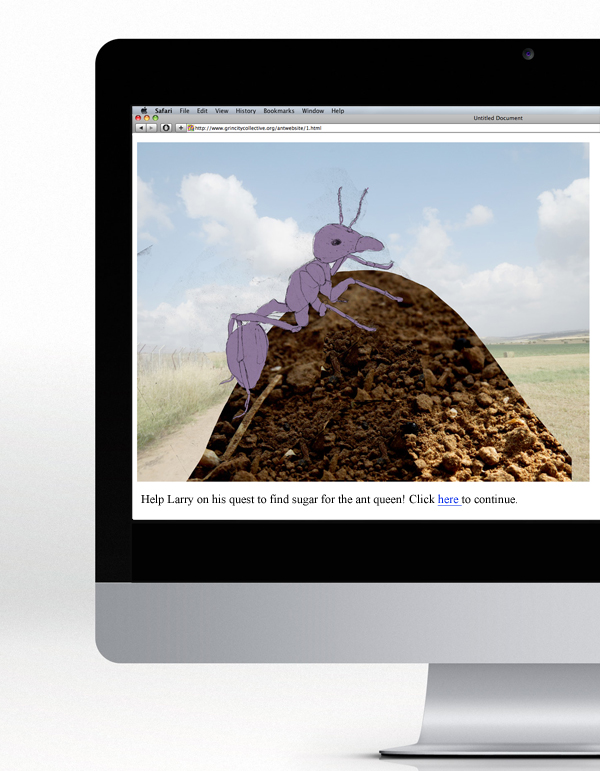This screenshot has height=771, width=600.
Task: Minimize the window with the yellow button
Action: coord(147,119)
